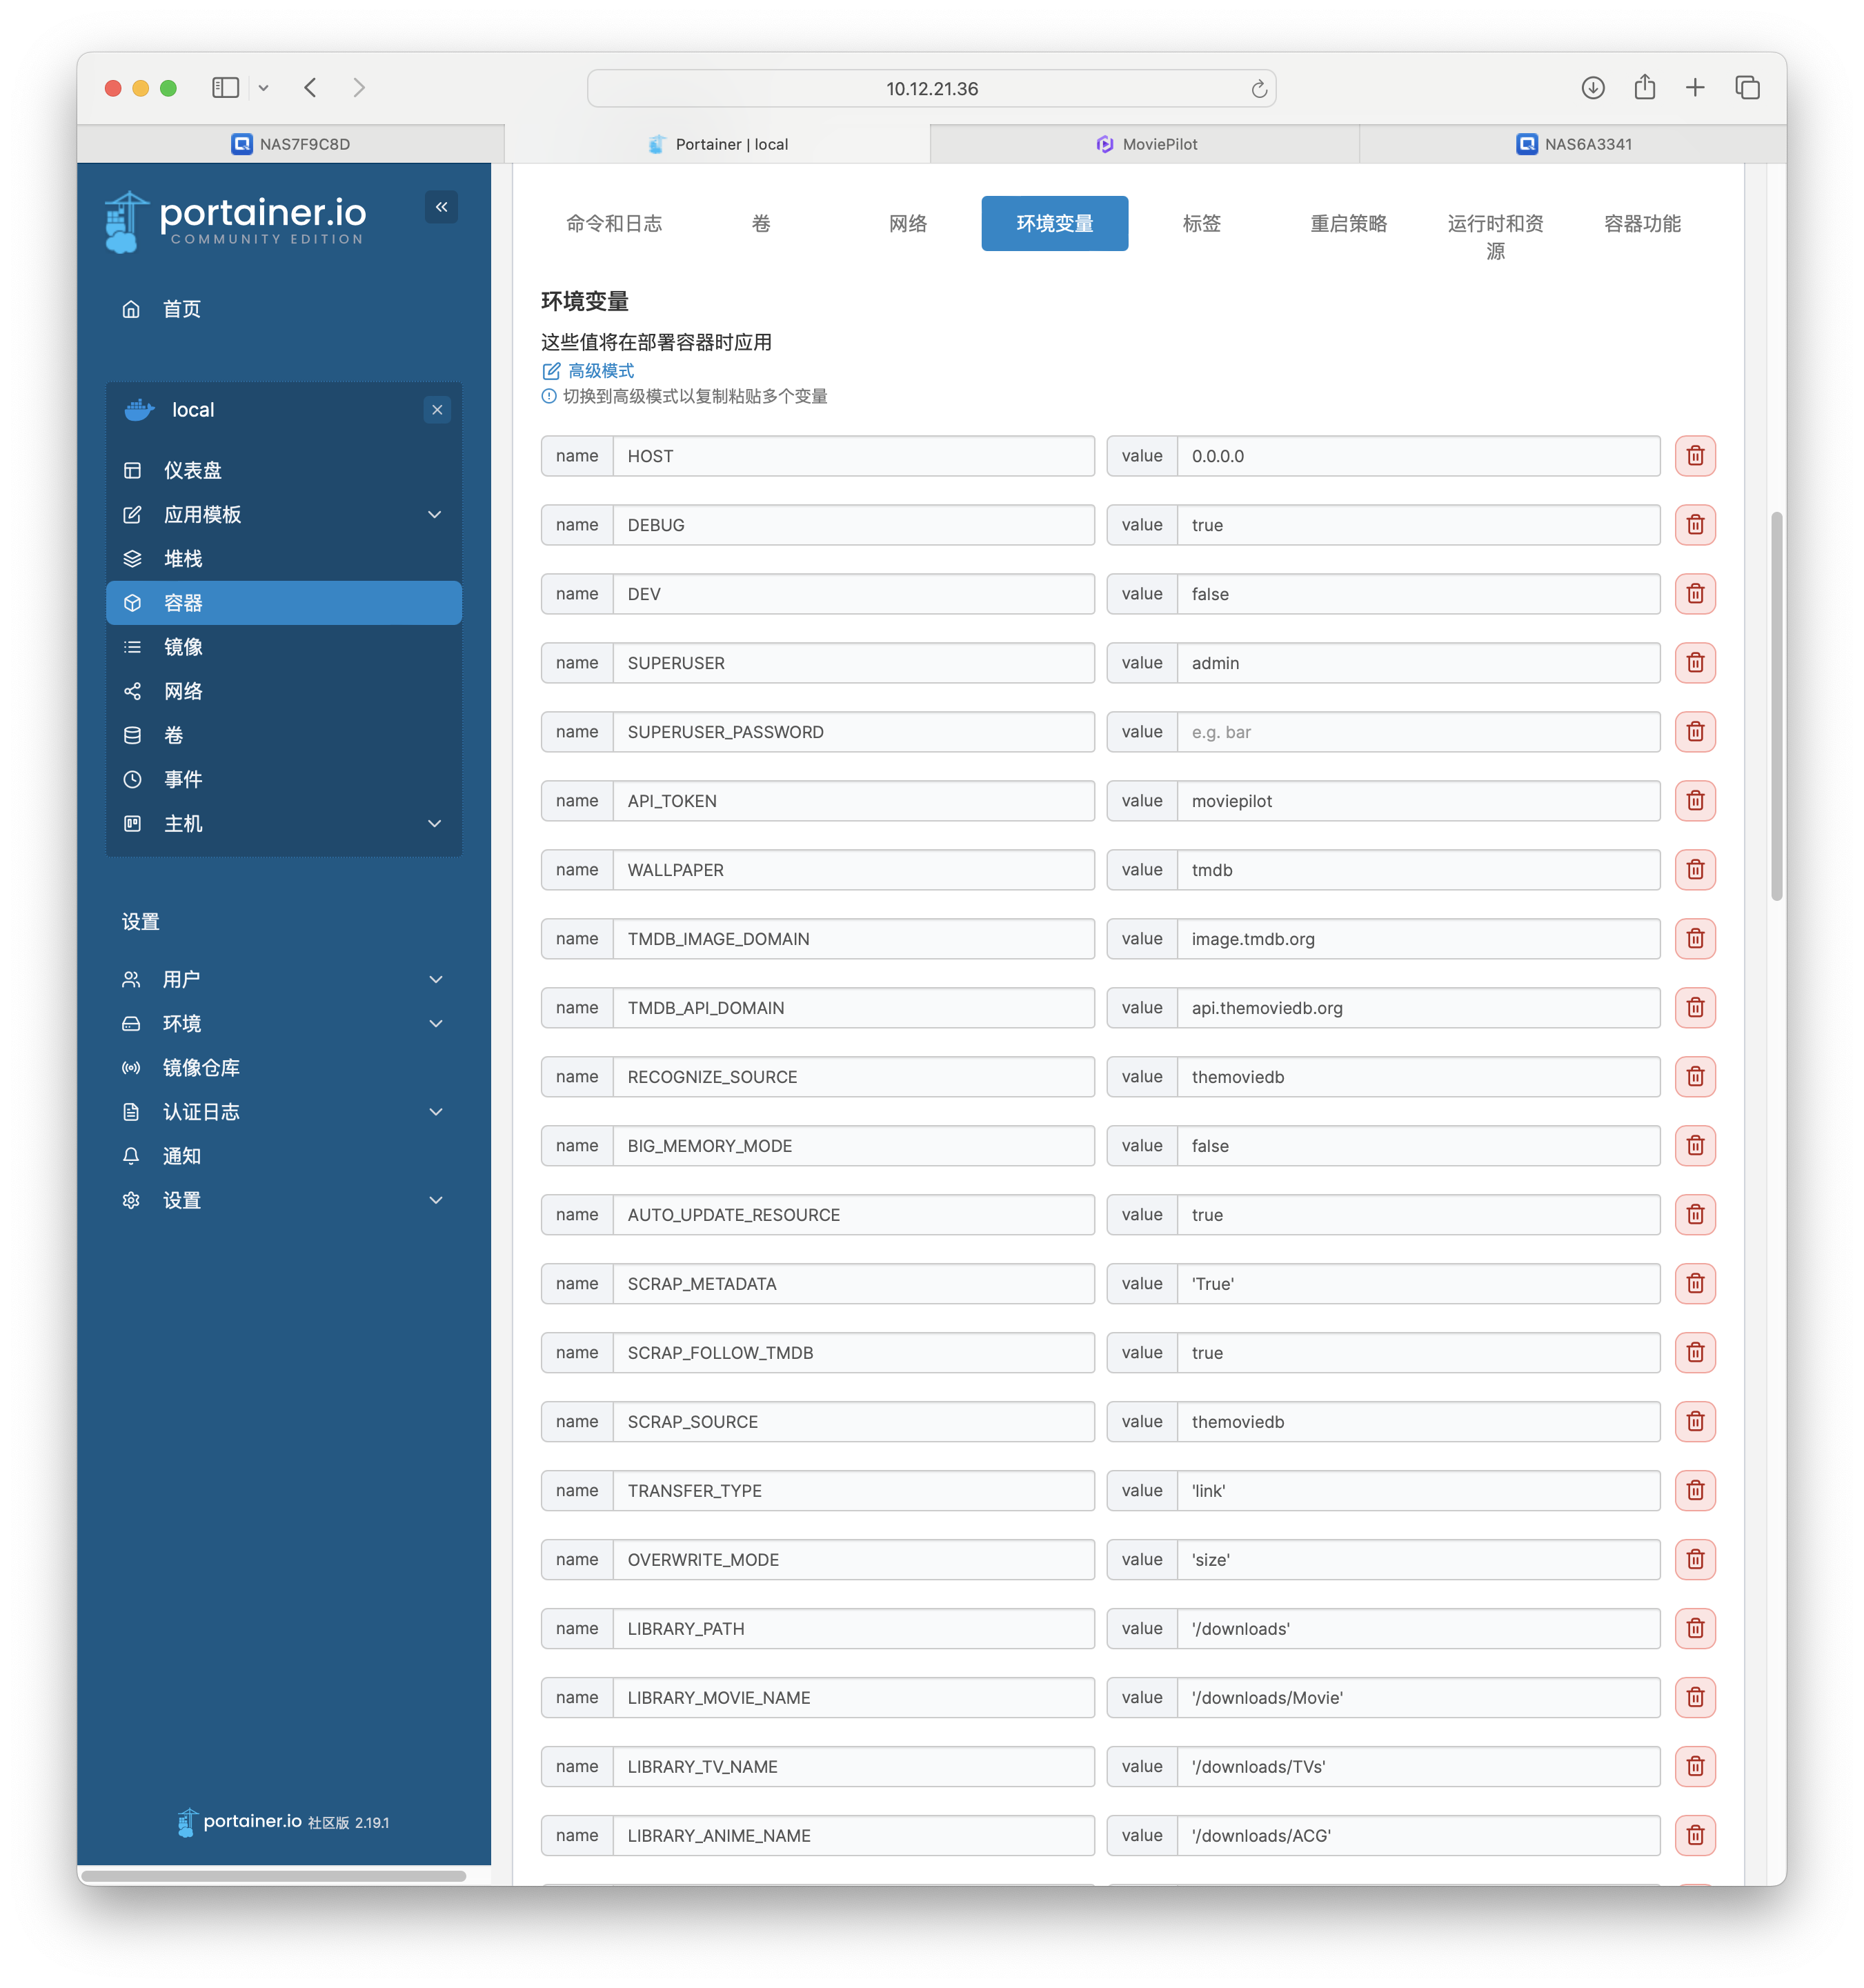
Task: Delete the LIBRARY_TV_NAME variable row
Action: click(1694, 1767)
